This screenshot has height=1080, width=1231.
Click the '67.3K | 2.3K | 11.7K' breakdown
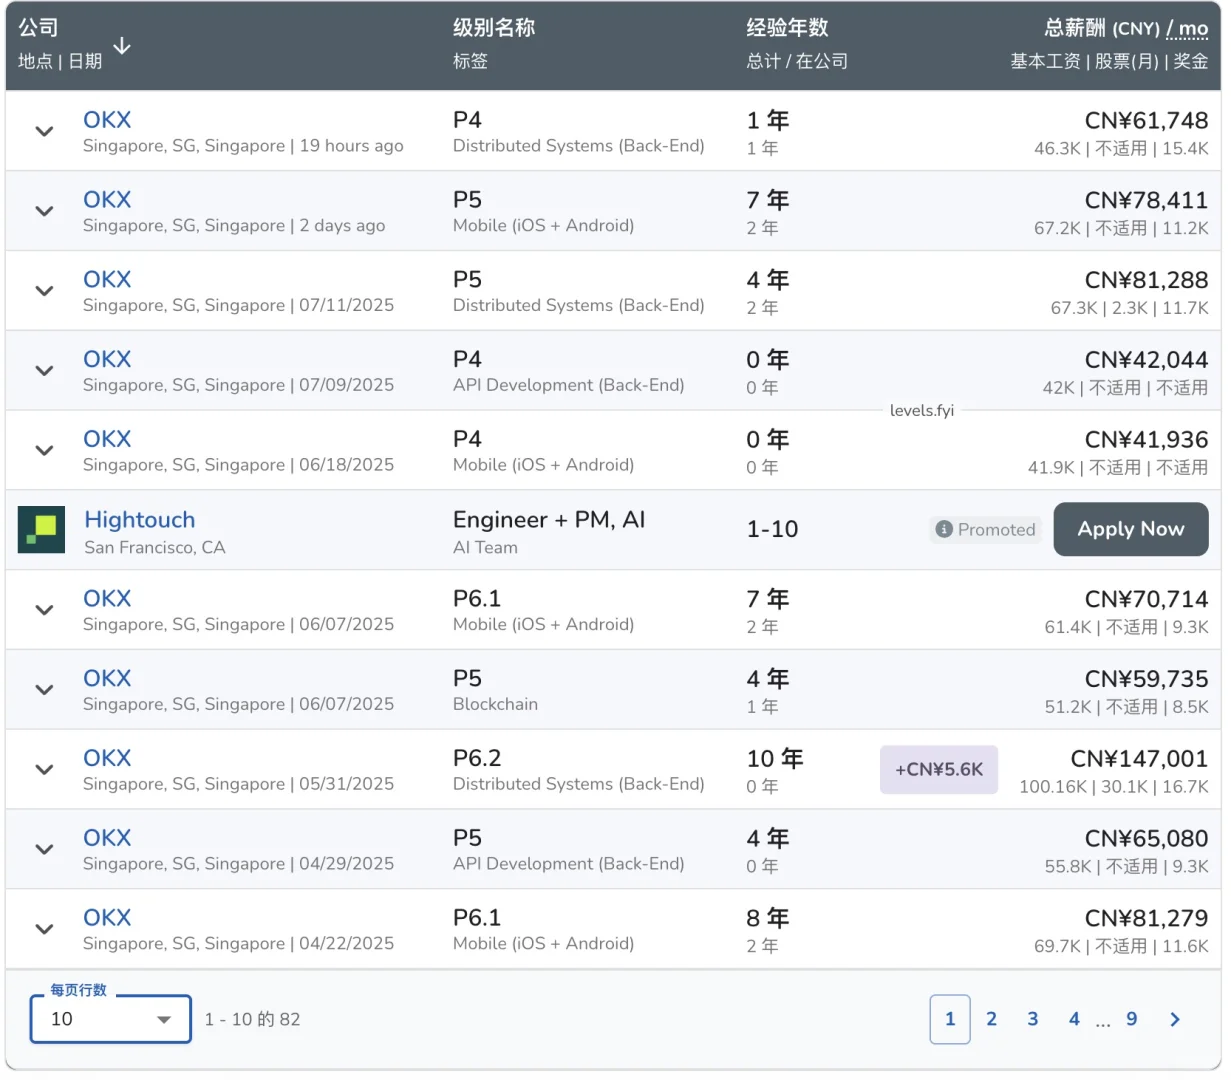pyautogui.click(x=1130, y=308)
